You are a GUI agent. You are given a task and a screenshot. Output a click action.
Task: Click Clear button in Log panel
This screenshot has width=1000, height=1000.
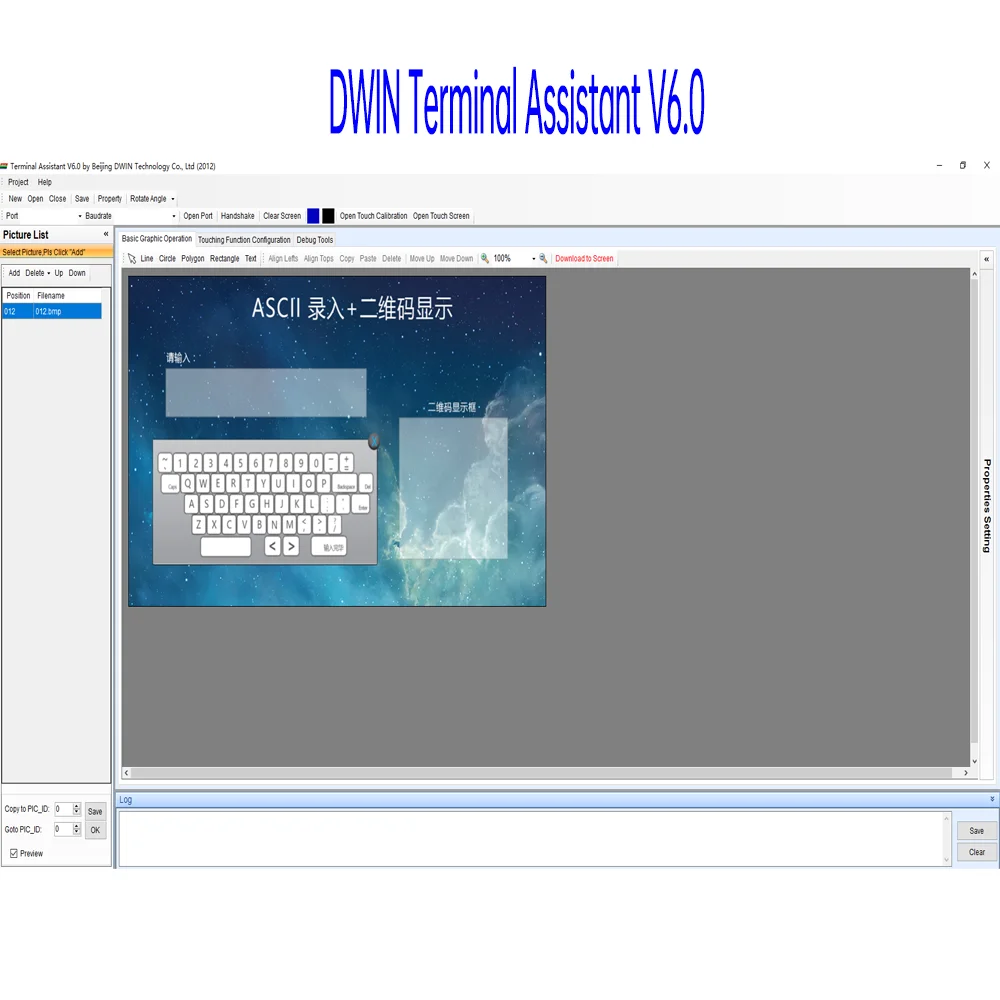pos(976,852)
